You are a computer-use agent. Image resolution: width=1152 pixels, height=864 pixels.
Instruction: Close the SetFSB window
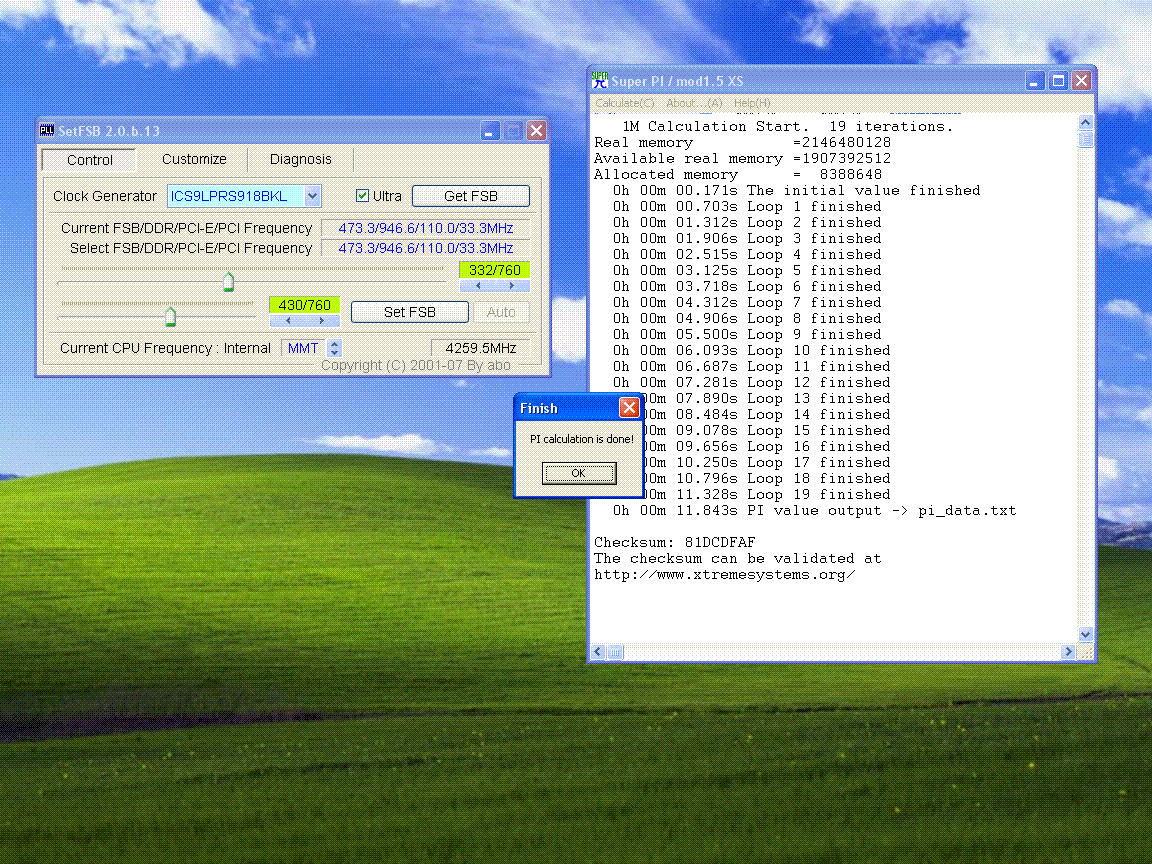[536, 130]
